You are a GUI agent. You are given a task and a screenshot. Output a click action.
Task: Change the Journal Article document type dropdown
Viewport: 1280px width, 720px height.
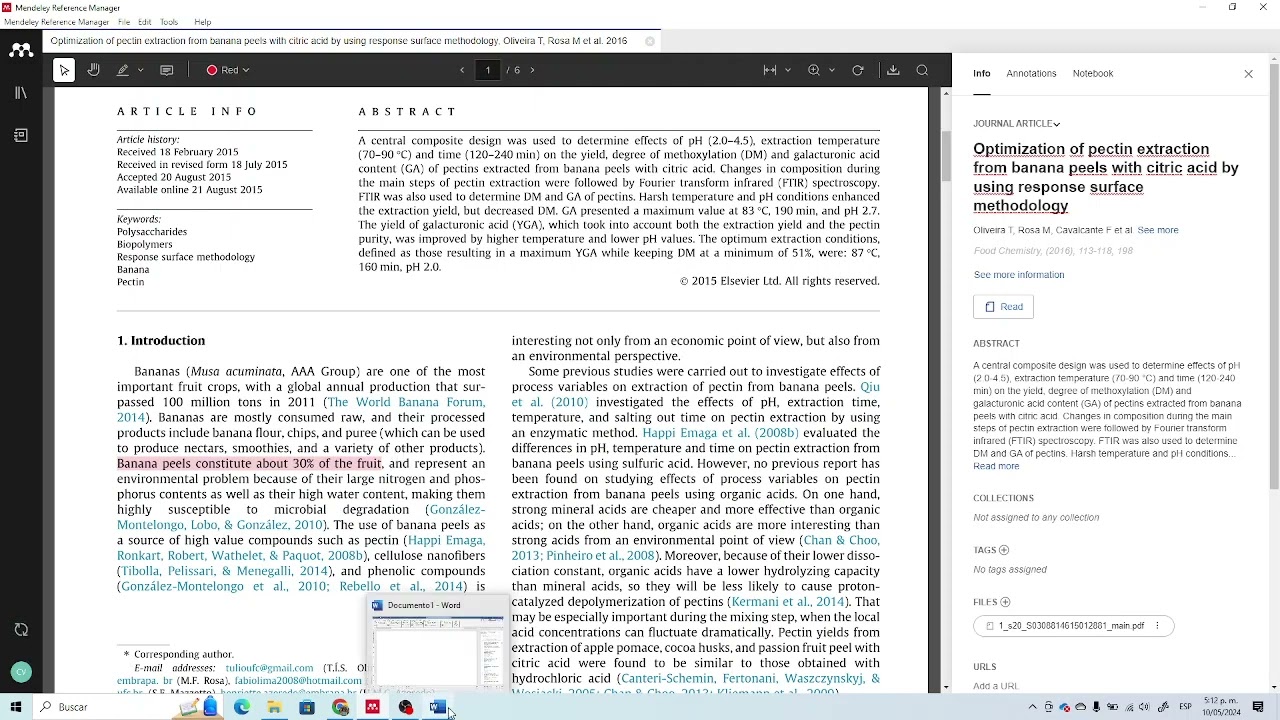coord(1017,124)
